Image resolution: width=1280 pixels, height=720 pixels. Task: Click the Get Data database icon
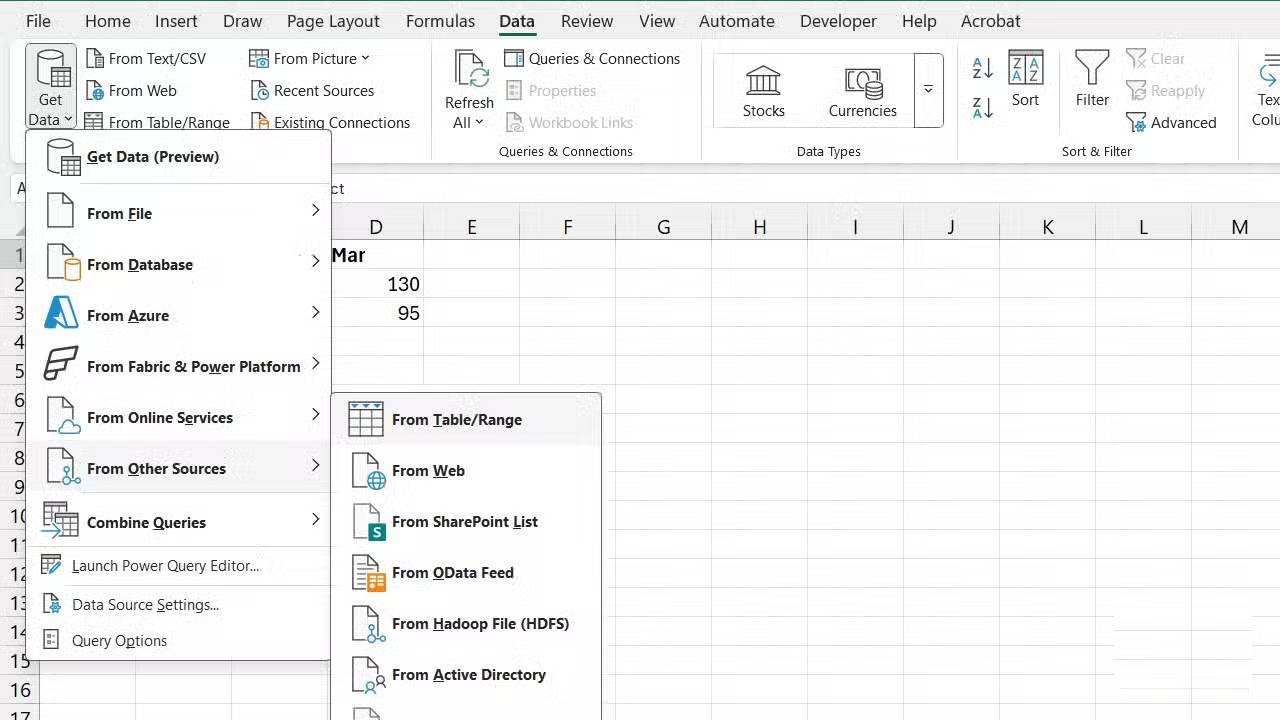(x=51, y=68)
